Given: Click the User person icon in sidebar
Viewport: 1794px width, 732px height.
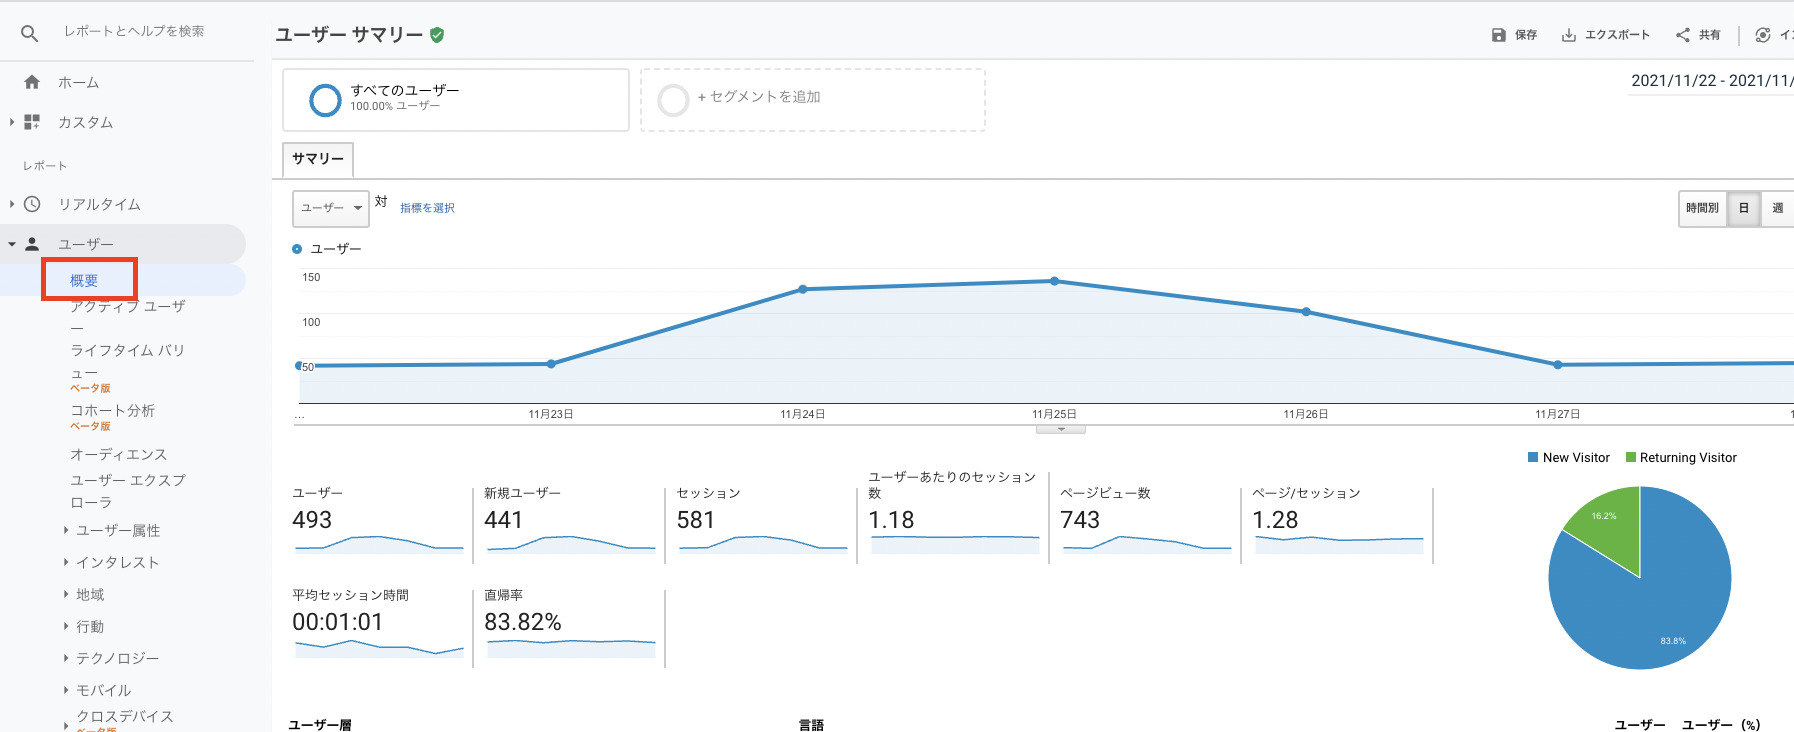Looking at the screenshot, I should (32, 244).
